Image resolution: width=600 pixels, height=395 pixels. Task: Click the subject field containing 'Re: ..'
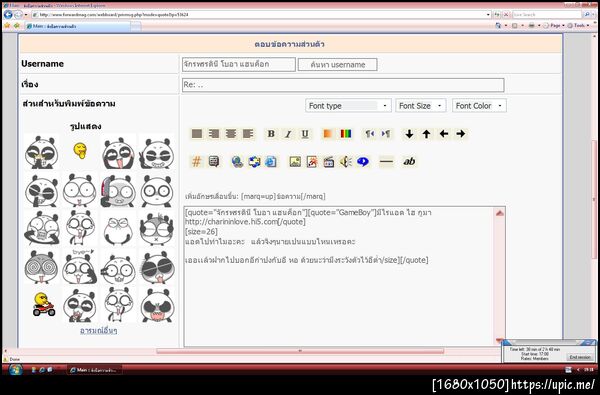tap(343, 85)
